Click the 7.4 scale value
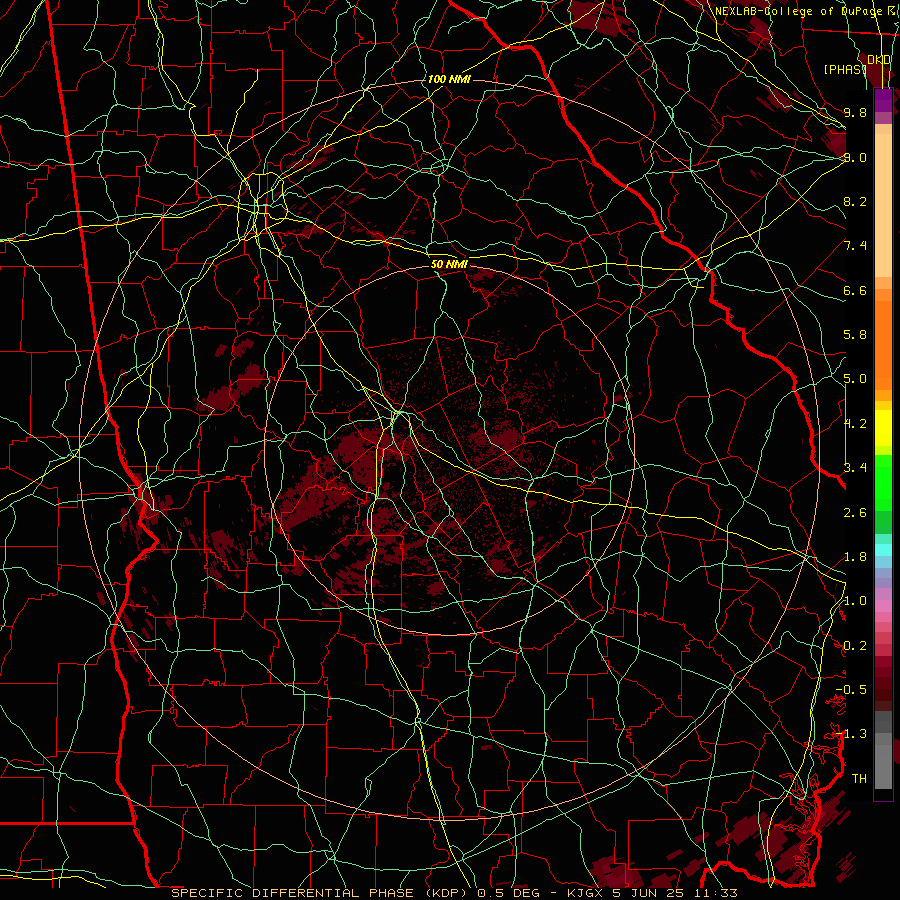 click(x=855, y=246)
